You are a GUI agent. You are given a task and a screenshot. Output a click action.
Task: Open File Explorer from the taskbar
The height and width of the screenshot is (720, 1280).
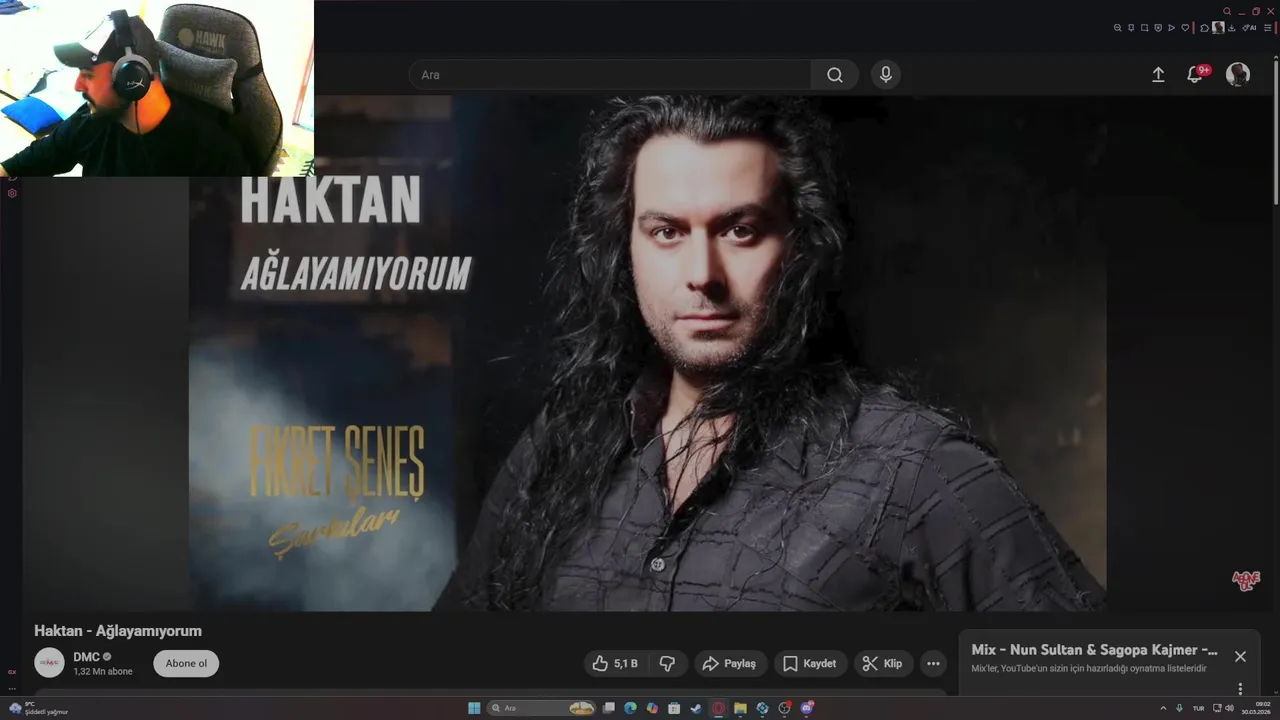coord(740,708)
